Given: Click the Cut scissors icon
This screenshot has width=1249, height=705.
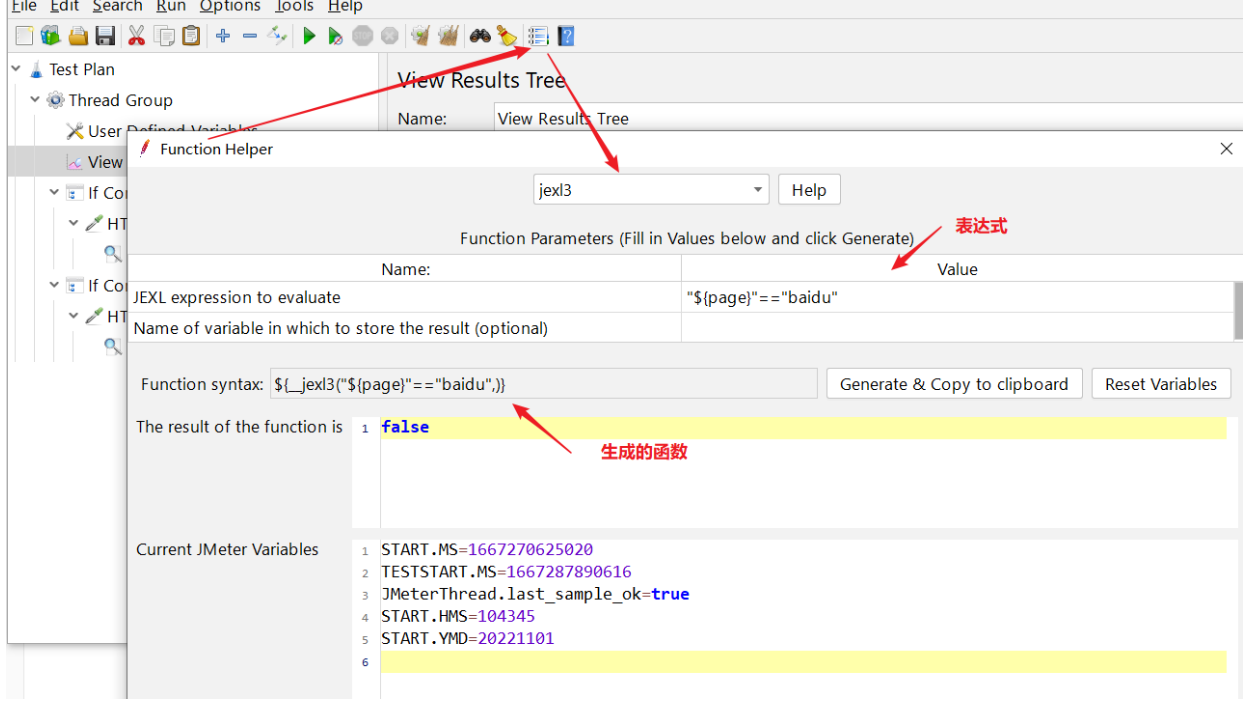Looking at the screenshot, I should [136, 36].
